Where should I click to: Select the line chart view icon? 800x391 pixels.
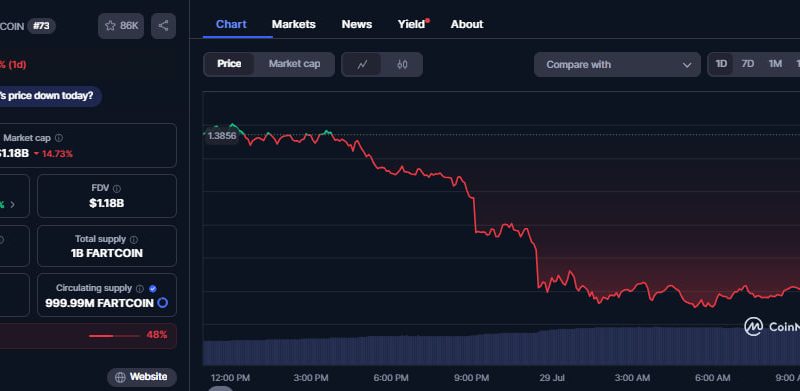pyautogui.click(x=362, y=65)
